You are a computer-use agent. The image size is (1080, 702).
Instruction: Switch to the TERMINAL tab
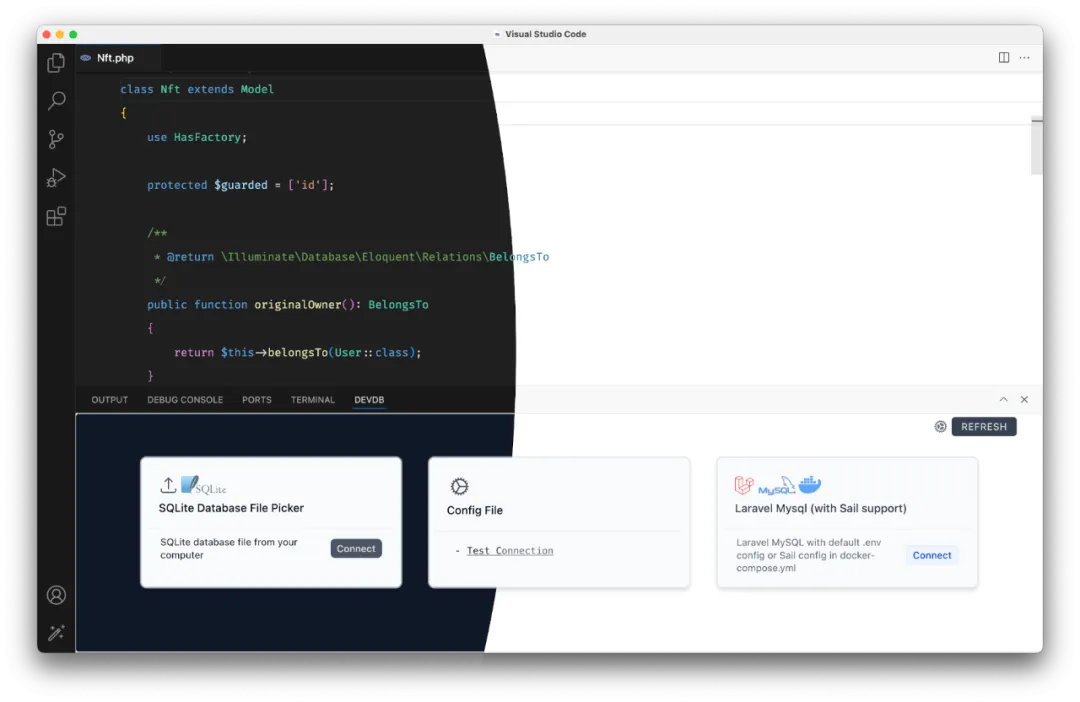click(313, 400)
